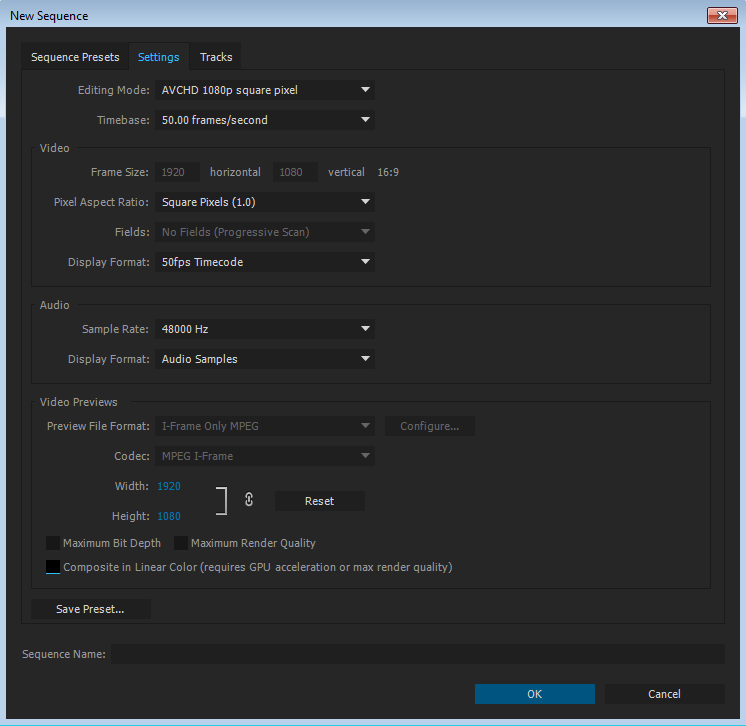Click the preview Width value 1920
This screenshot has height=726, width=746.
click(169, 486)
